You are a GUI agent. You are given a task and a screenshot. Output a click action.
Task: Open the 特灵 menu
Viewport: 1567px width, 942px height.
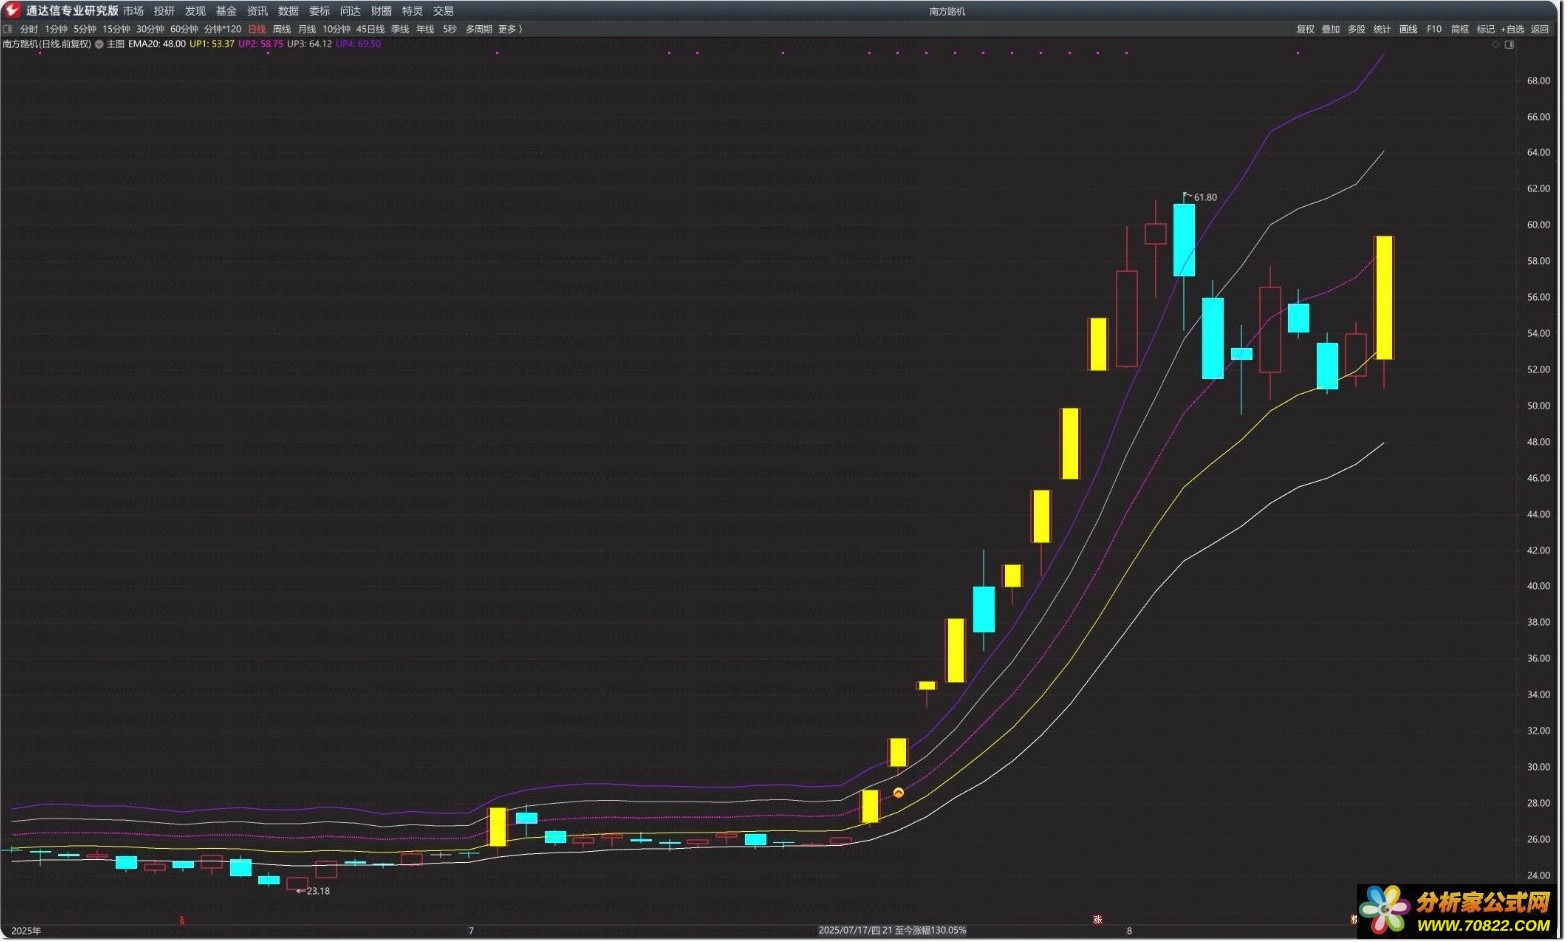pos(412,11)
